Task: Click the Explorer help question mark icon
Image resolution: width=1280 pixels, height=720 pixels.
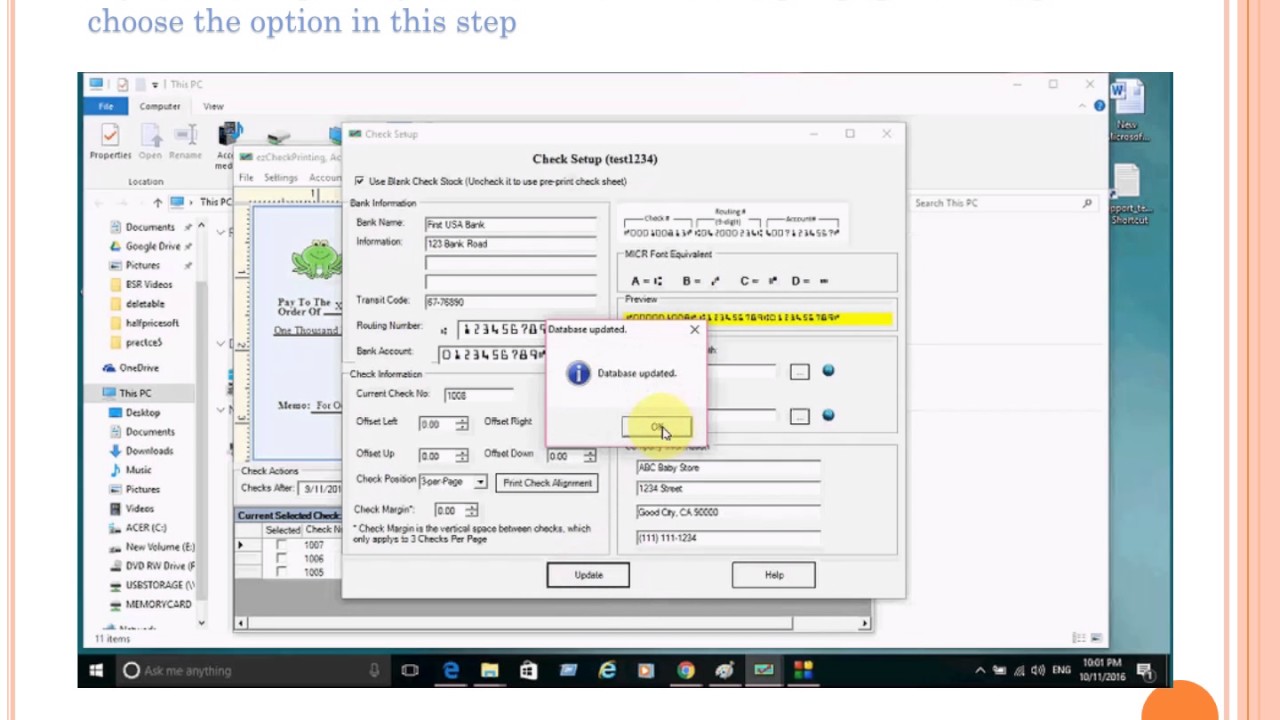Action: (x=1099, y=106)
